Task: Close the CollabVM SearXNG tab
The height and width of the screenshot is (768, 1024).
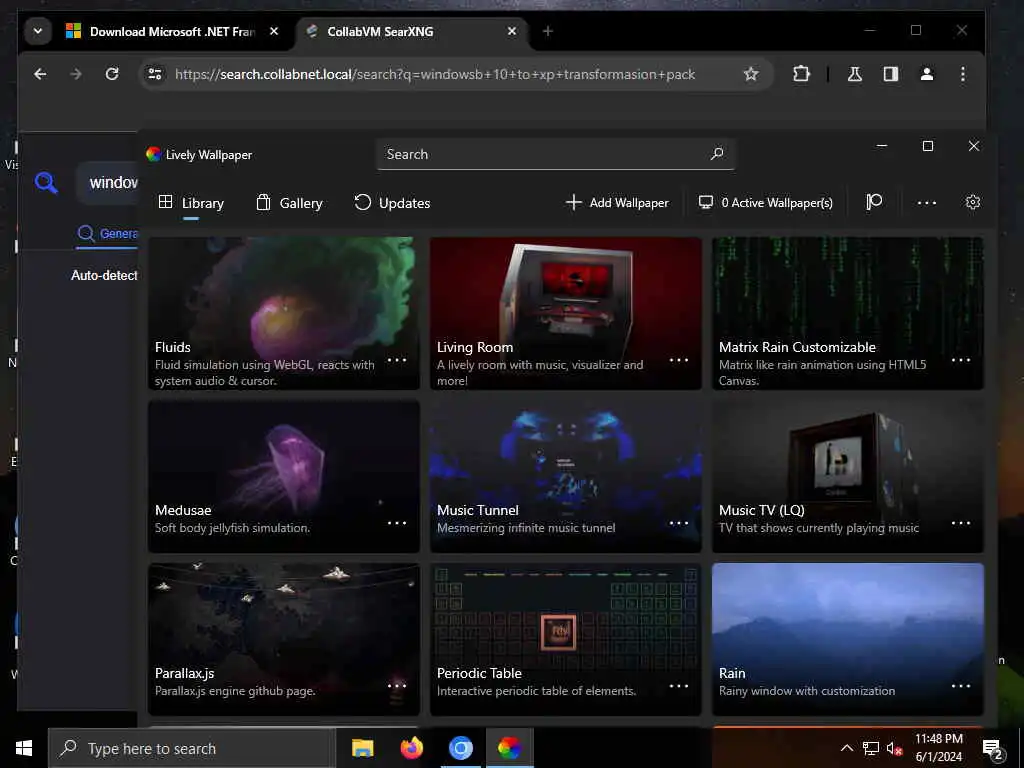Action: (x=512, y=31)
